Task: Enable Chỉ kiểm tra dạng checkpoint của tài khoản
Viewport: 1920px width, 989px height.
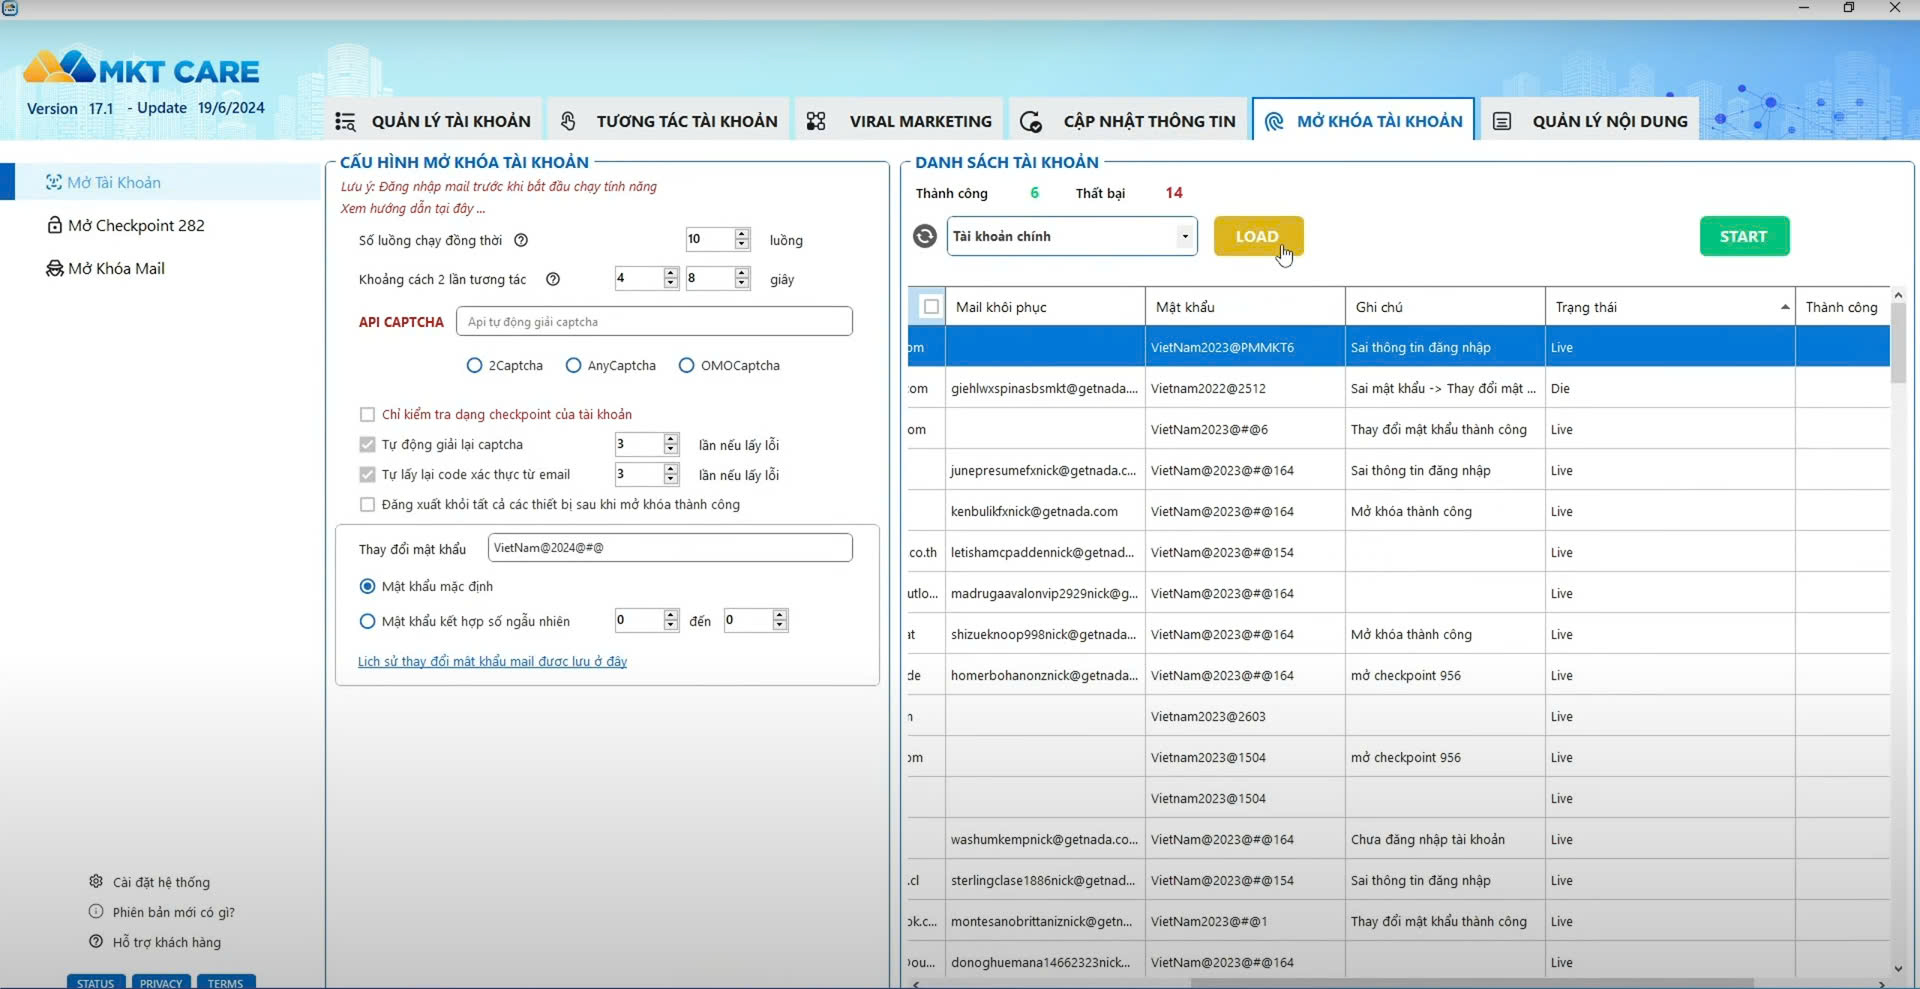Action: click(x=367, y=414)
